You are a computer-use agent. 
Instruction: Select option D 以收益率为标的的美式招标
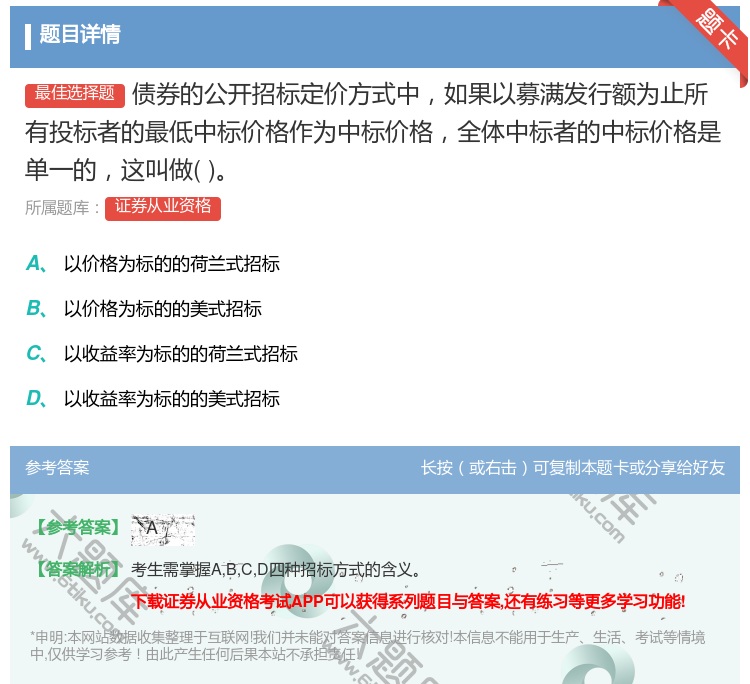click(153, 398)
